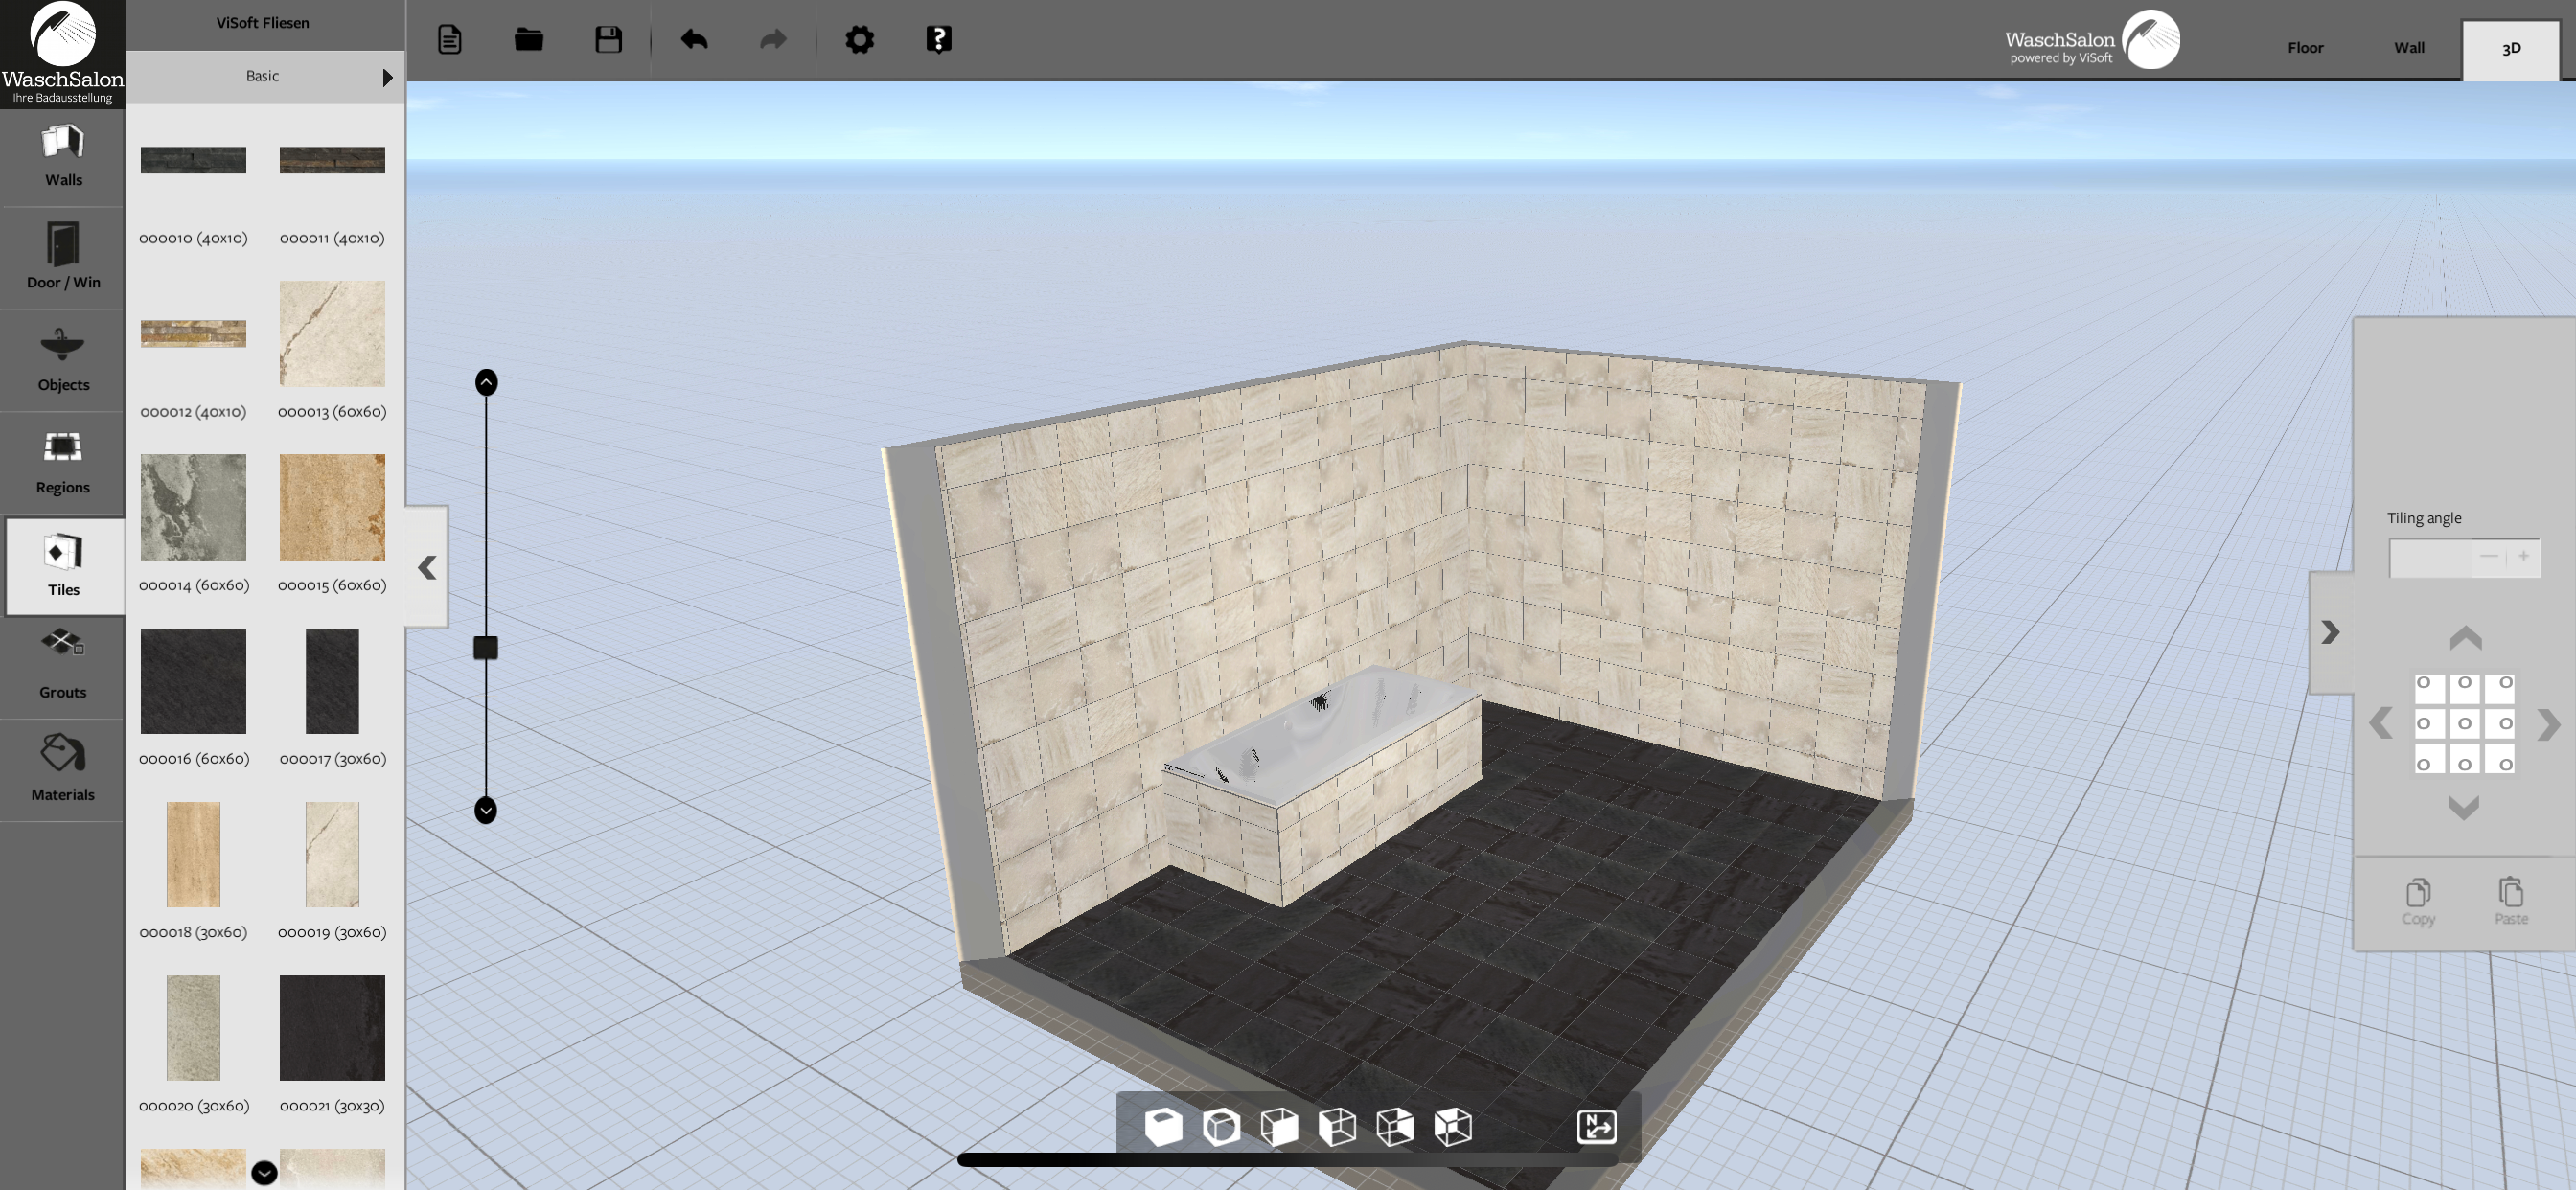Click the horizontal rotation slider bar
Image resolution: width=2576 pixels, height=1190 pixels.
(1286, 1160)
